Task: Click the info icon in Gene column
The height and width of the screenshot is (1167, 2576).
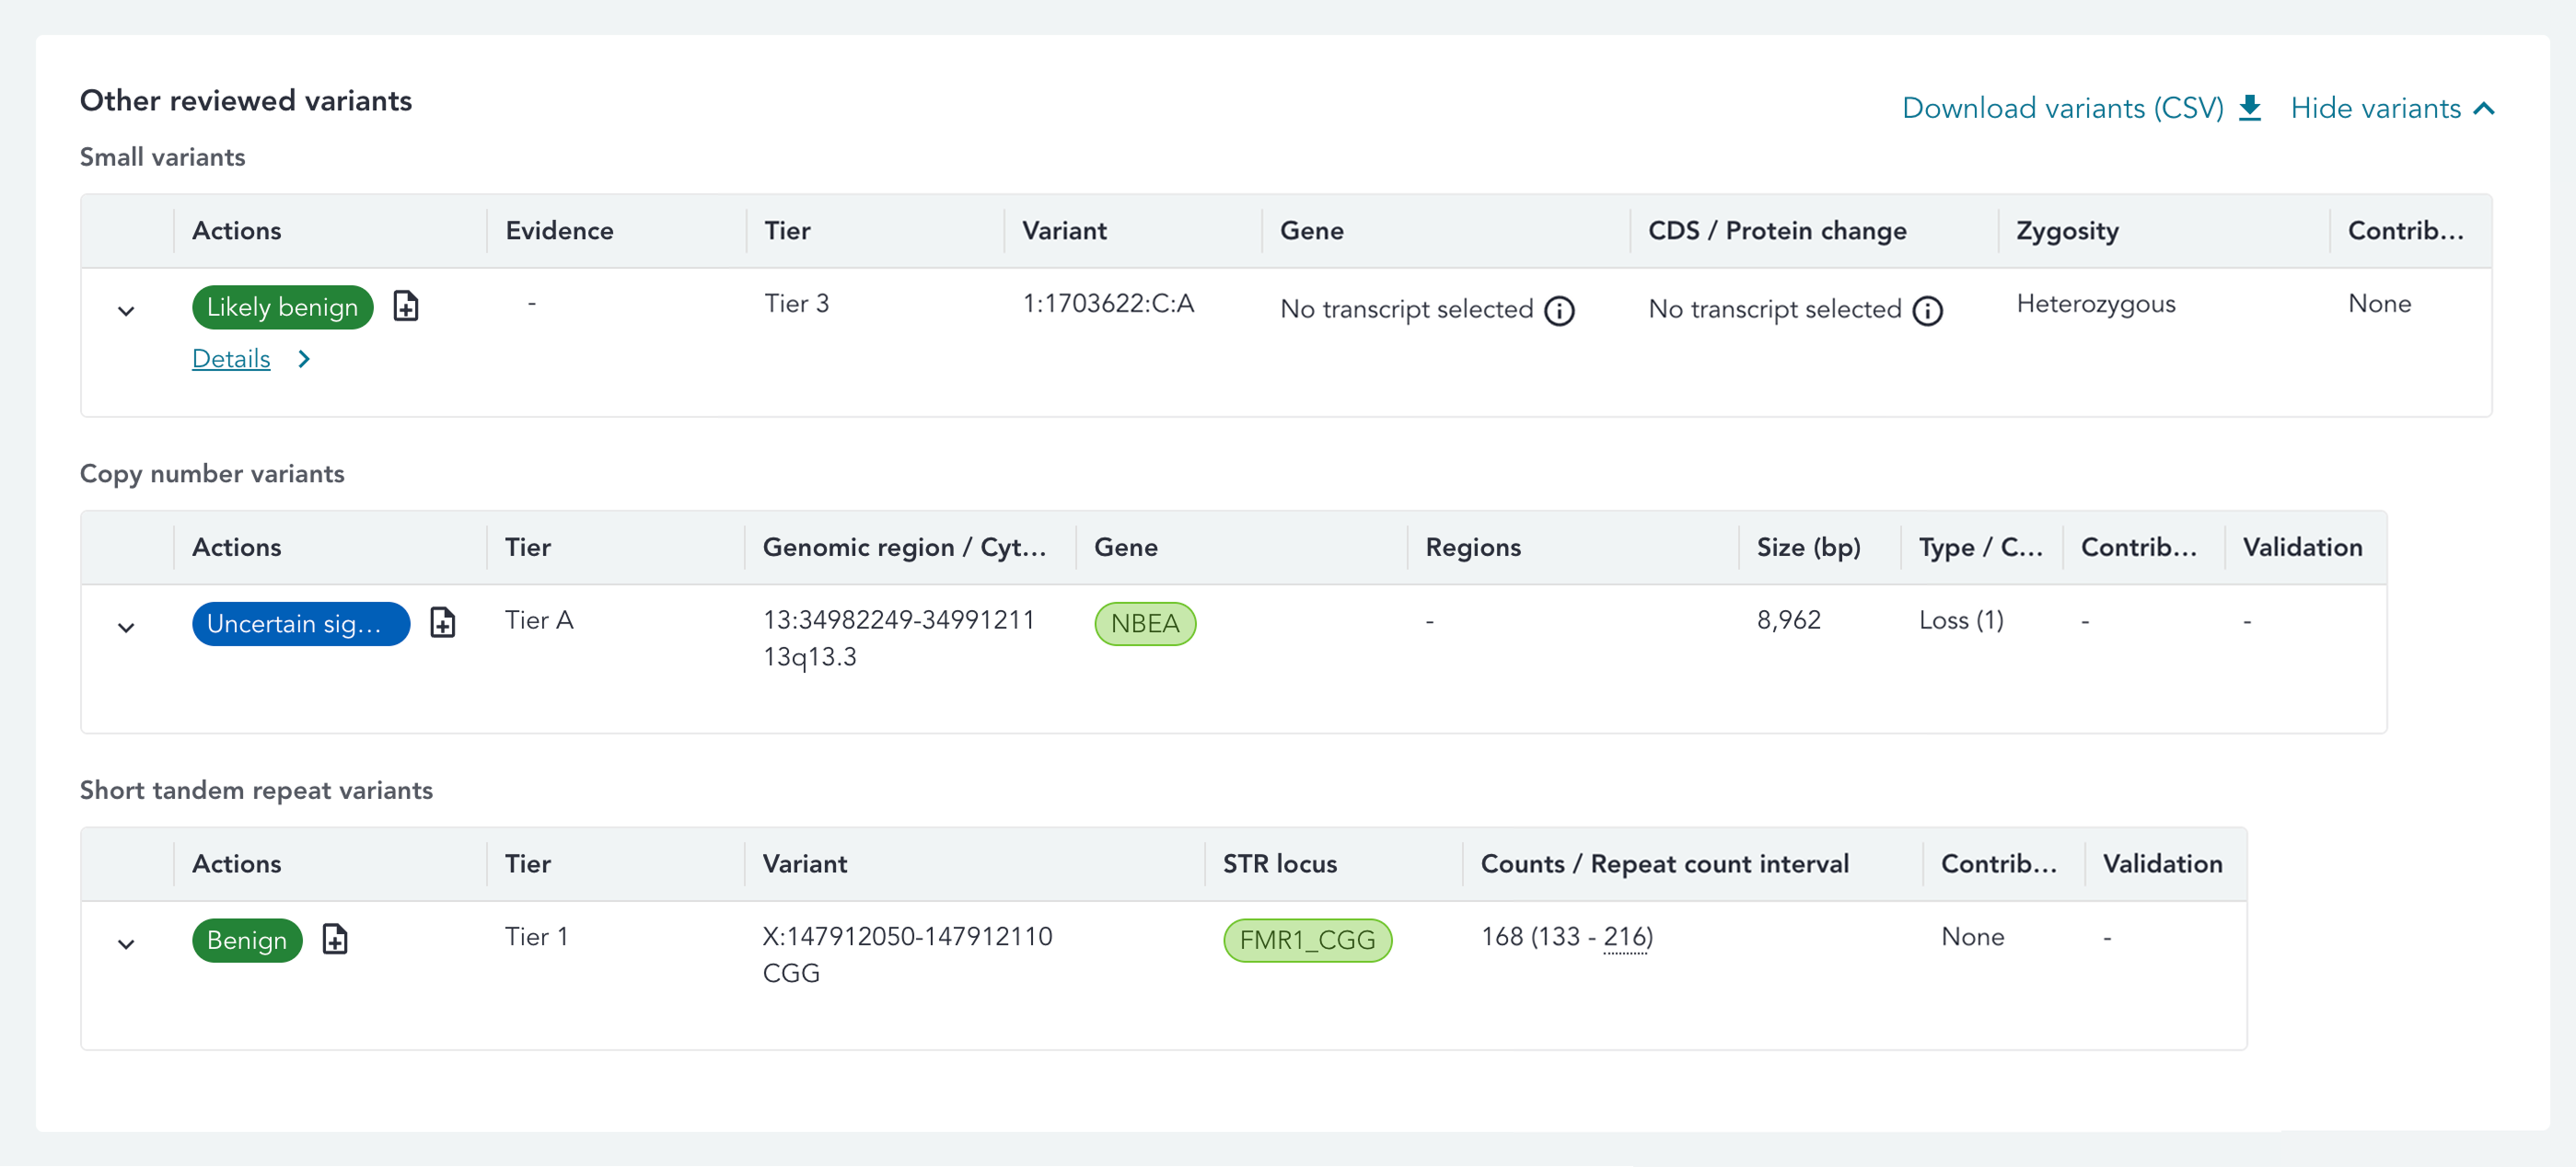Action: (1559, 311)
